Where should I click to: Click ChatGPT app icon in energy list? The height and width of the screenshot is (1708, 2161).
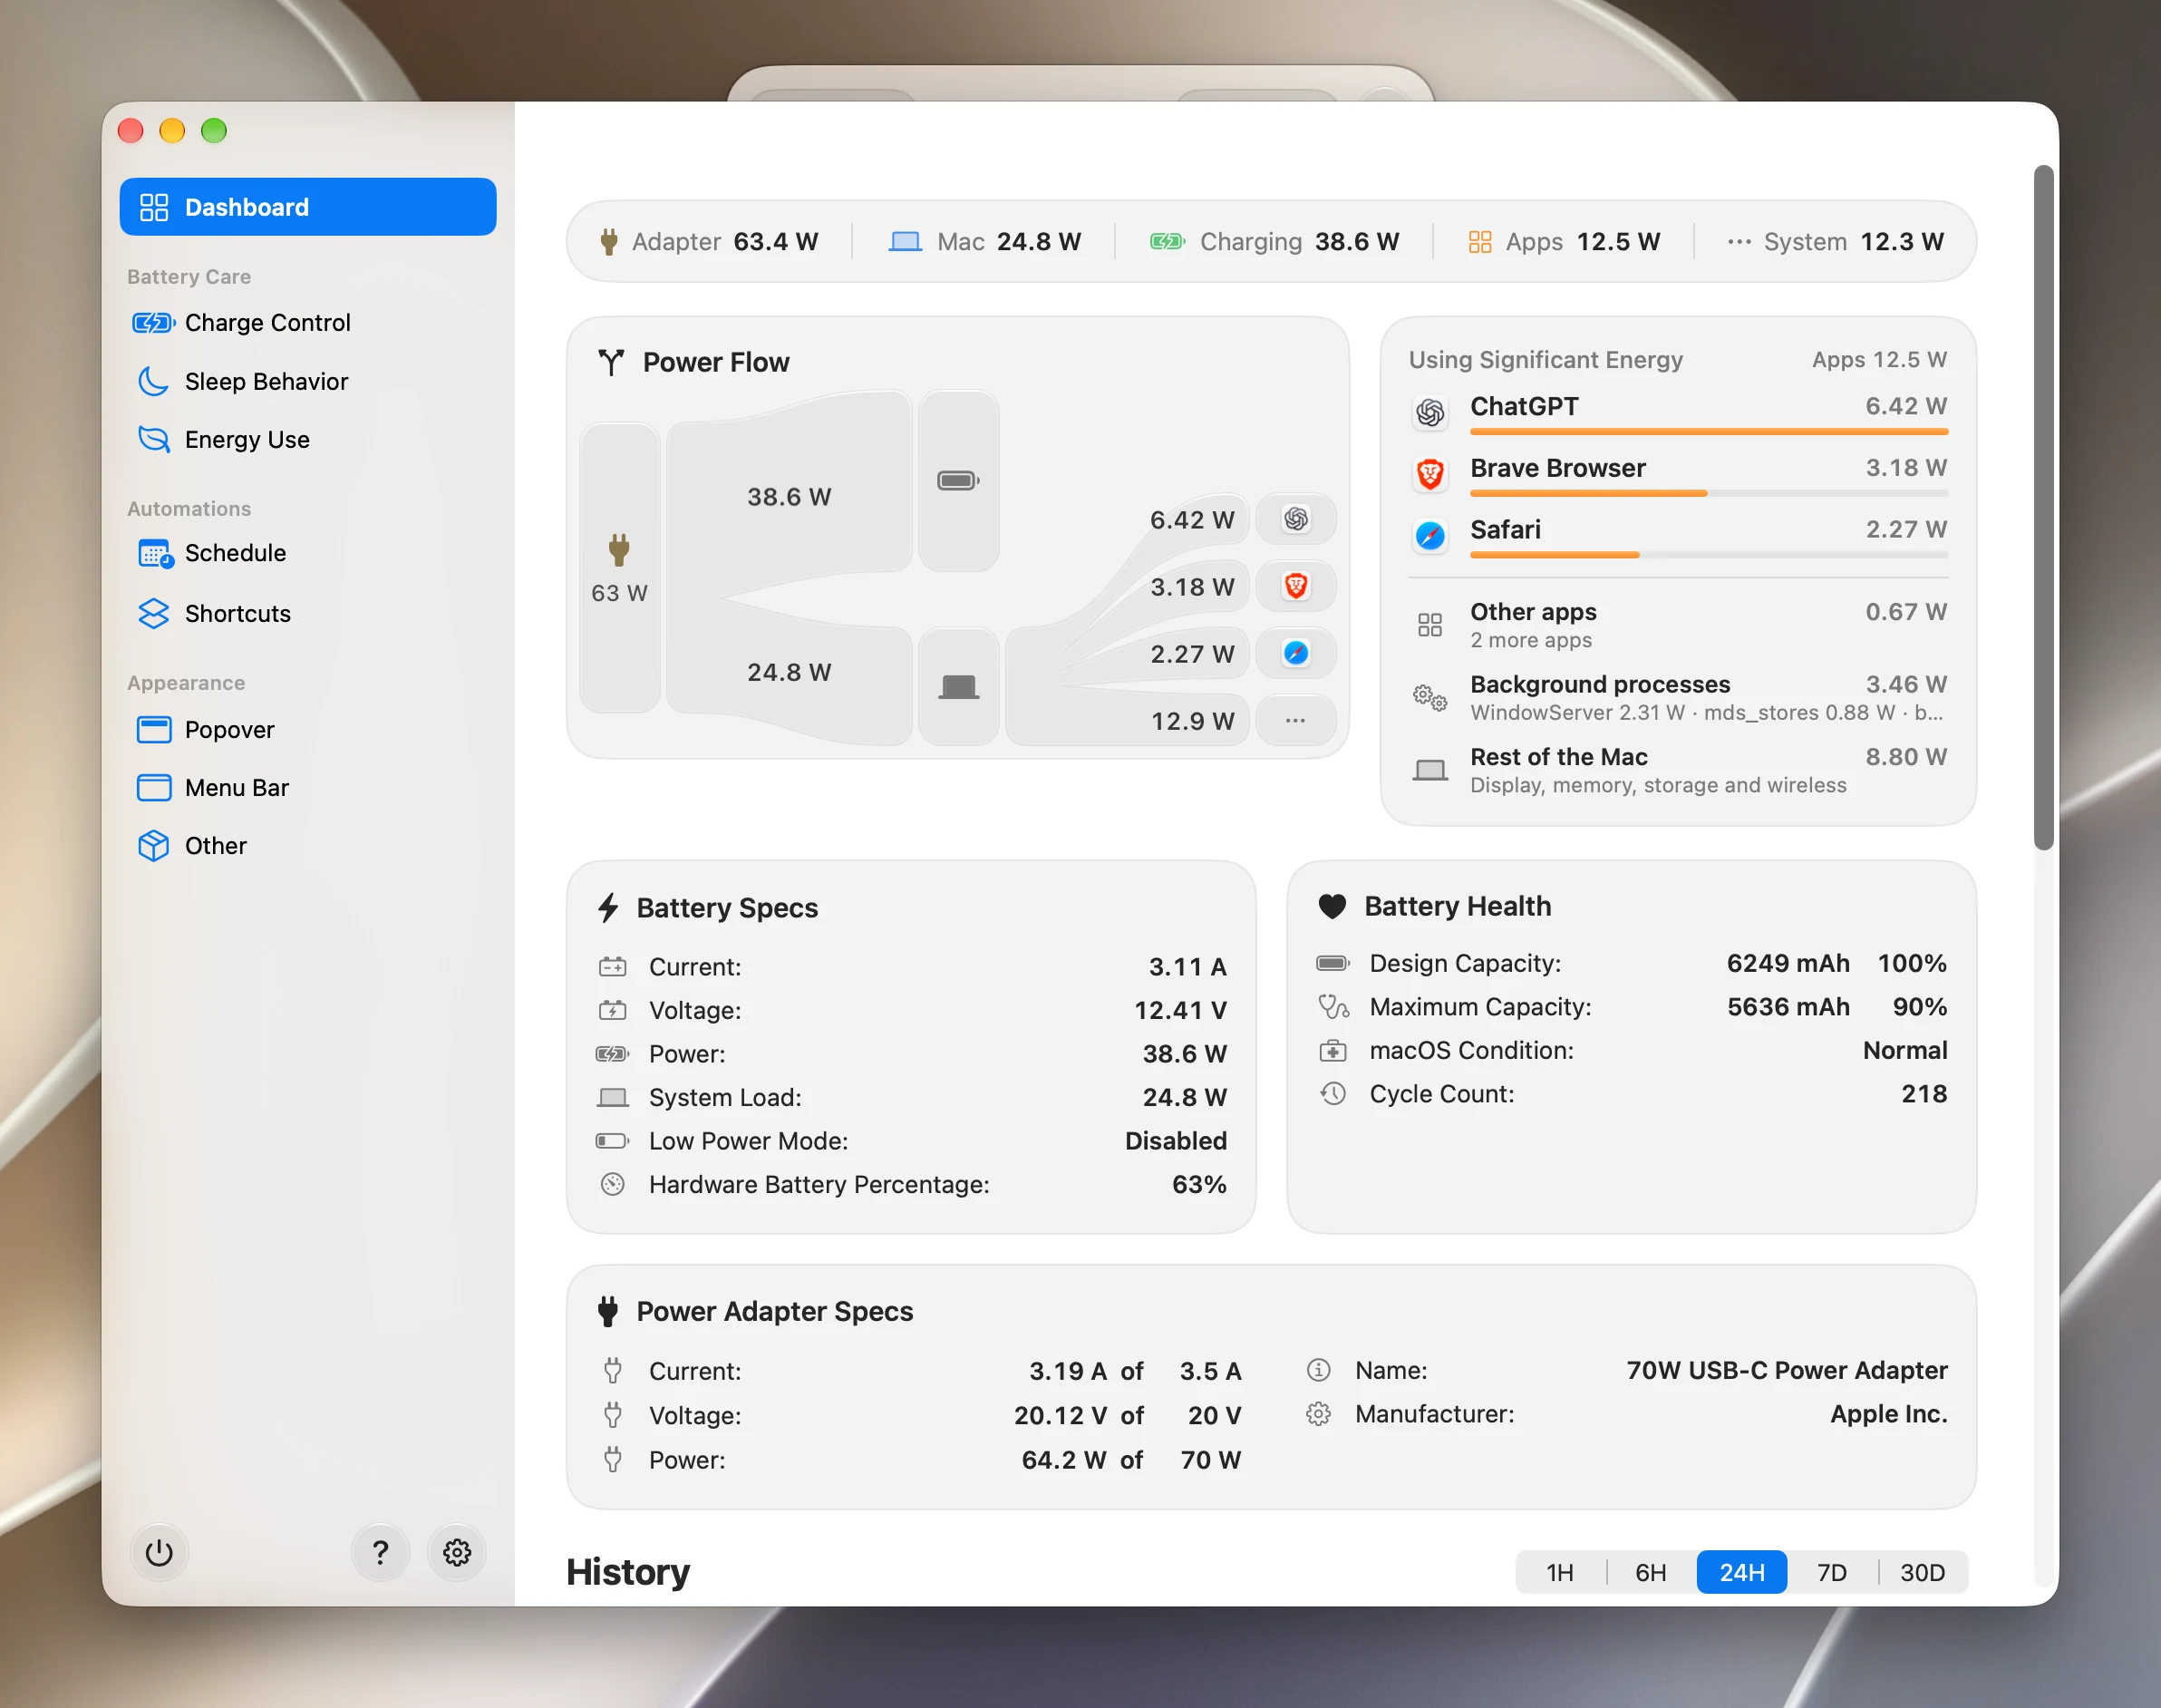1430,412
